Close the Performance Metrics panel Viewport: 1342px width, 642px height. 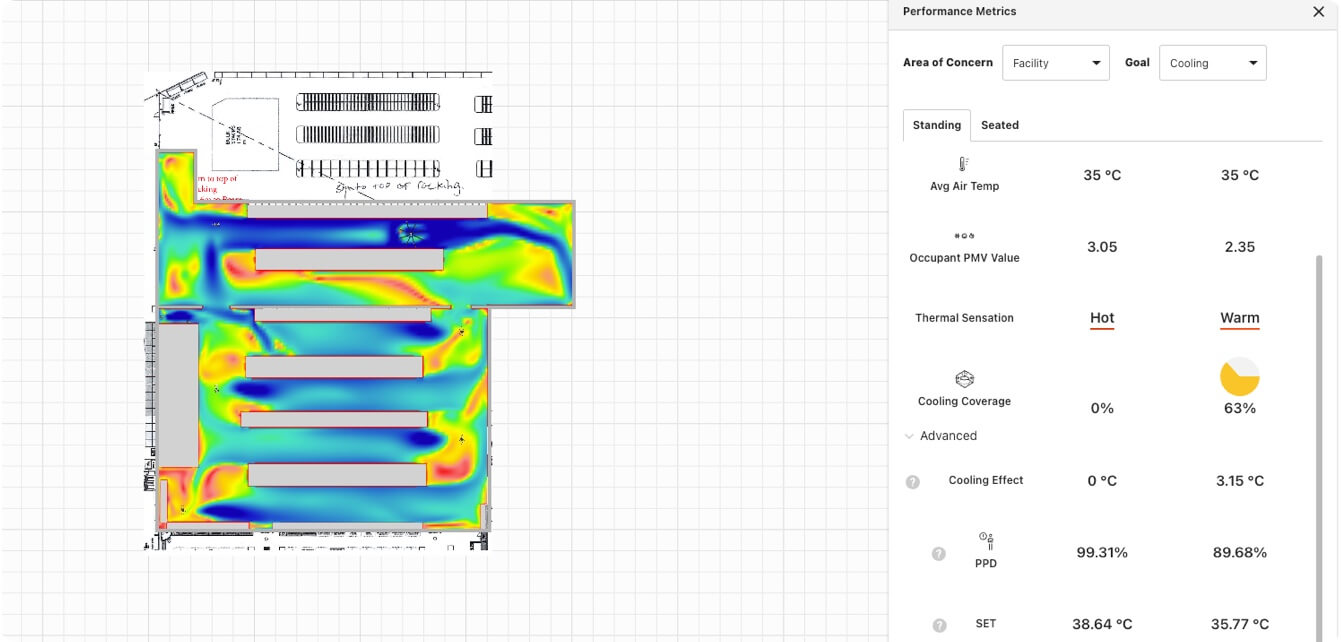click(1318, 12)
